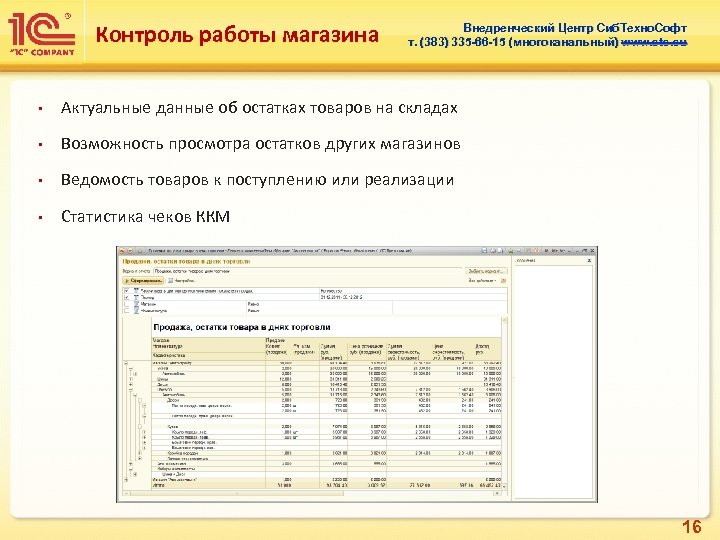Click the report heading Продажа, остатки товара в днях торговли
This screenshot has width=720, height=540.
pos(242,327)
